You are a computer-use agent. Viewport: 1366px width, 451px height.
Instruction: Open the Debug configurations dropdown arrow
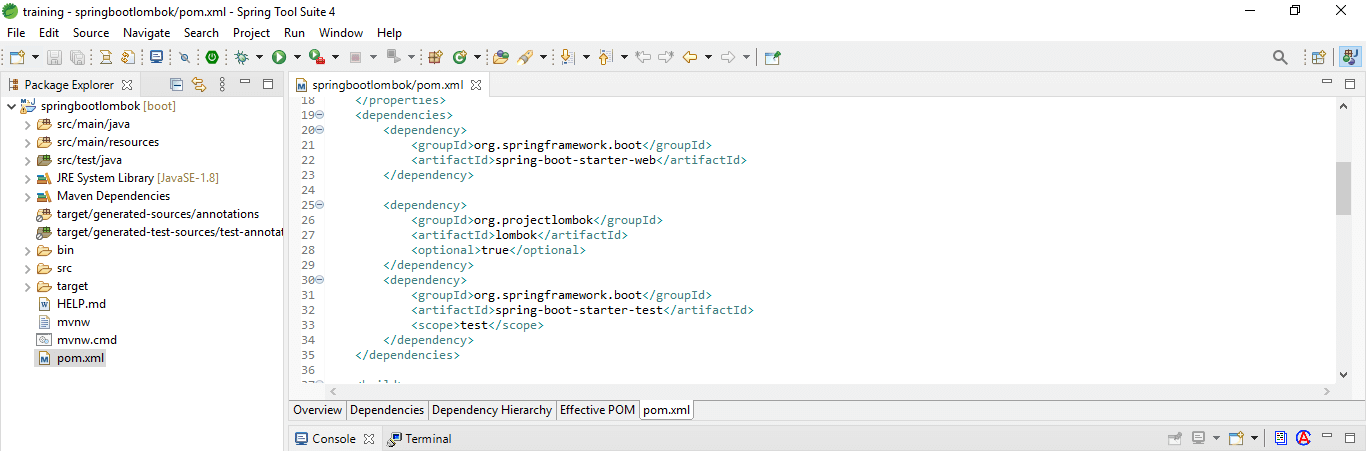tap(259, 57)
